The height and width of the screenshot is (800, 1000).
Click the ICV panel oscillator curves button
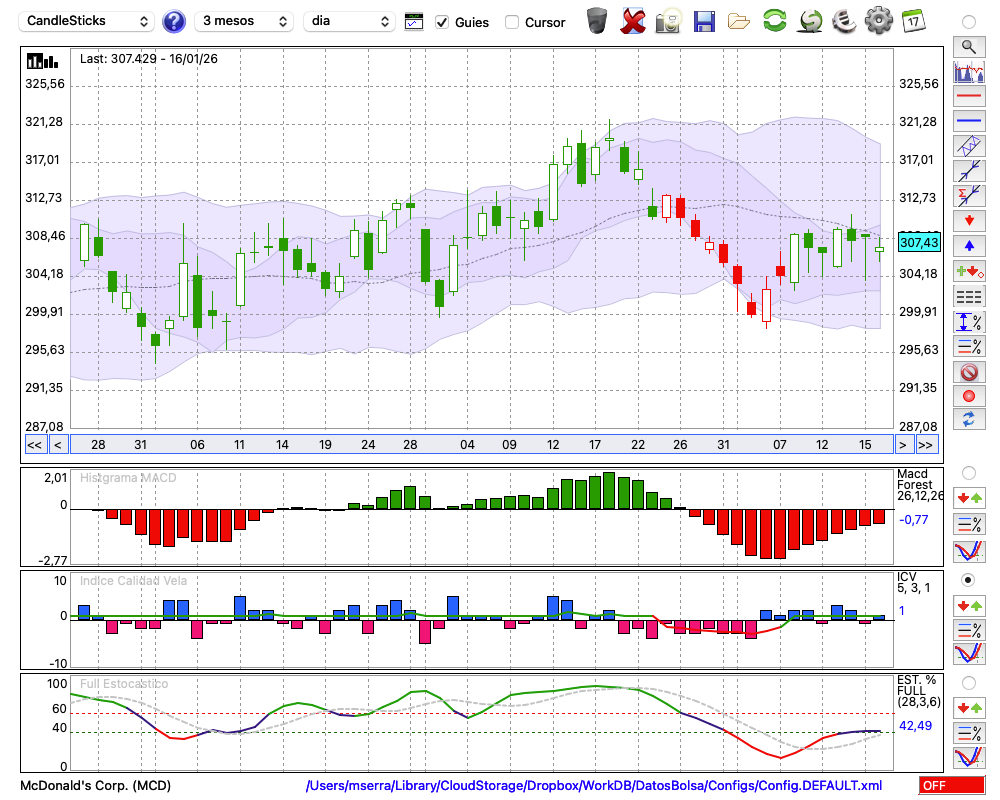point(969,653)
